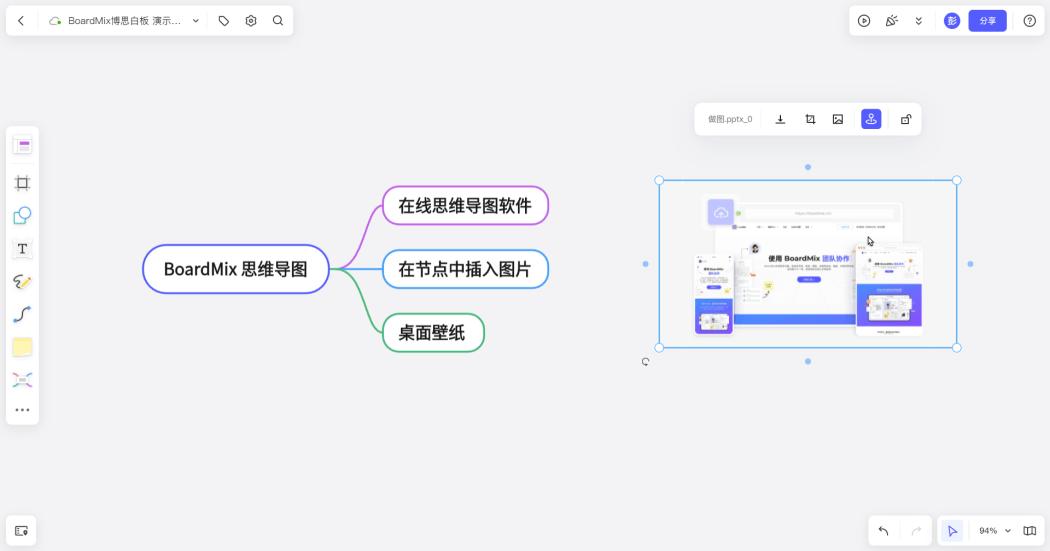Open the minimap icon
1050x551 pixels.
coord(1030,531)
